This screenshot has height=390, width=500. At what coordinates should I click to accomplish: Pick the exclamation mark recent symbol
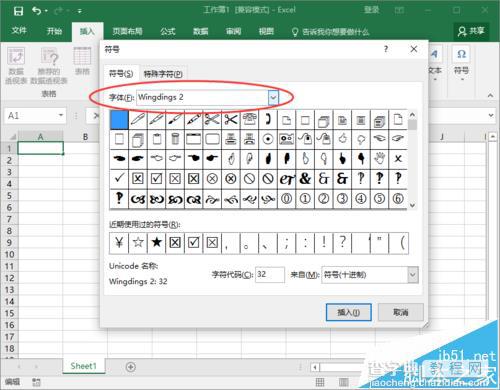[324, 243]
